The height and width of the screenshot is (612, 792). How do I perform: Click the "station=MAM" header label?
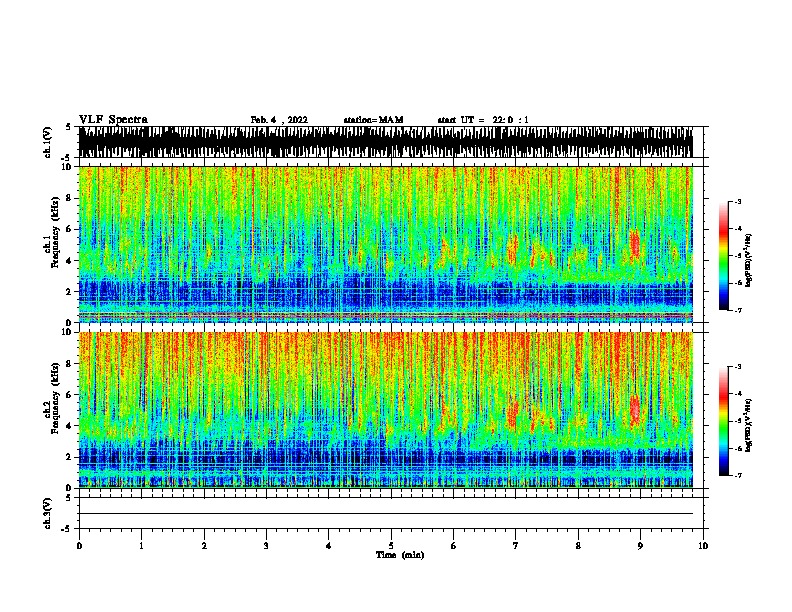point(373,120)
